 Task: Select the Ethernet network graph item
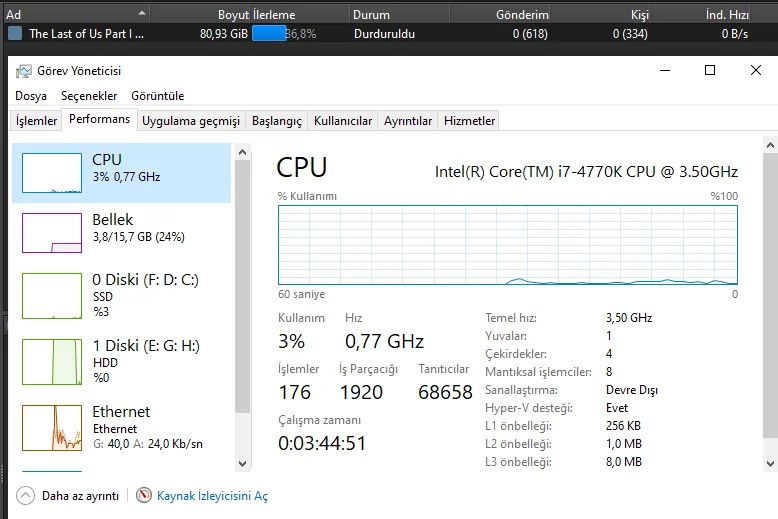coord(122,427)
